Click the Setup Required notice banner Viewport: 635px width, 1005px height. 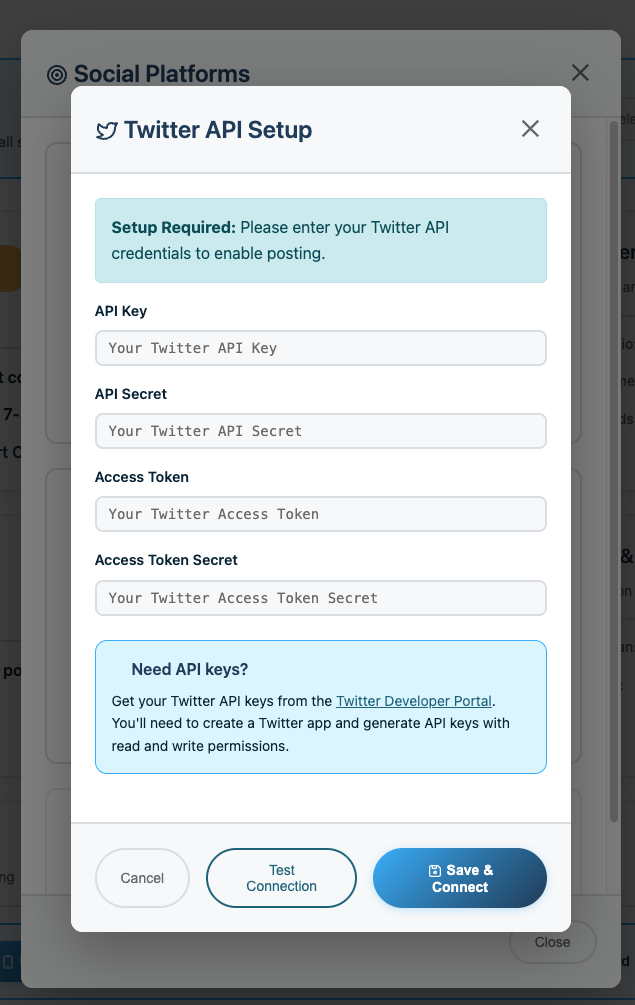320,240
